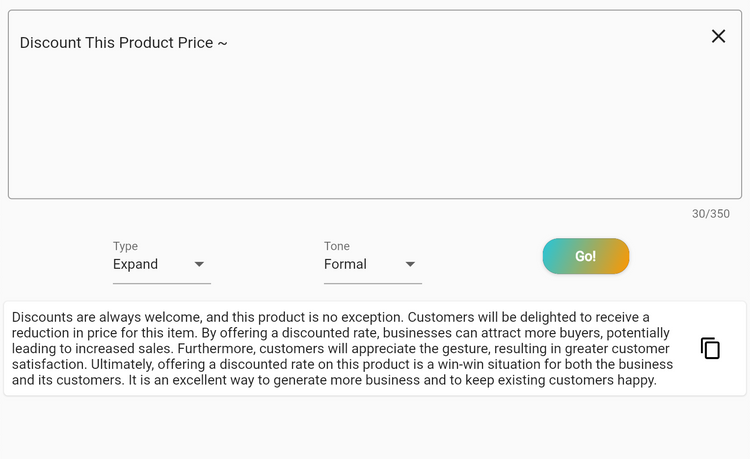Clear the input text with the X icon
The height and width of the screenshot is (459, 750).
coord(718,36)
